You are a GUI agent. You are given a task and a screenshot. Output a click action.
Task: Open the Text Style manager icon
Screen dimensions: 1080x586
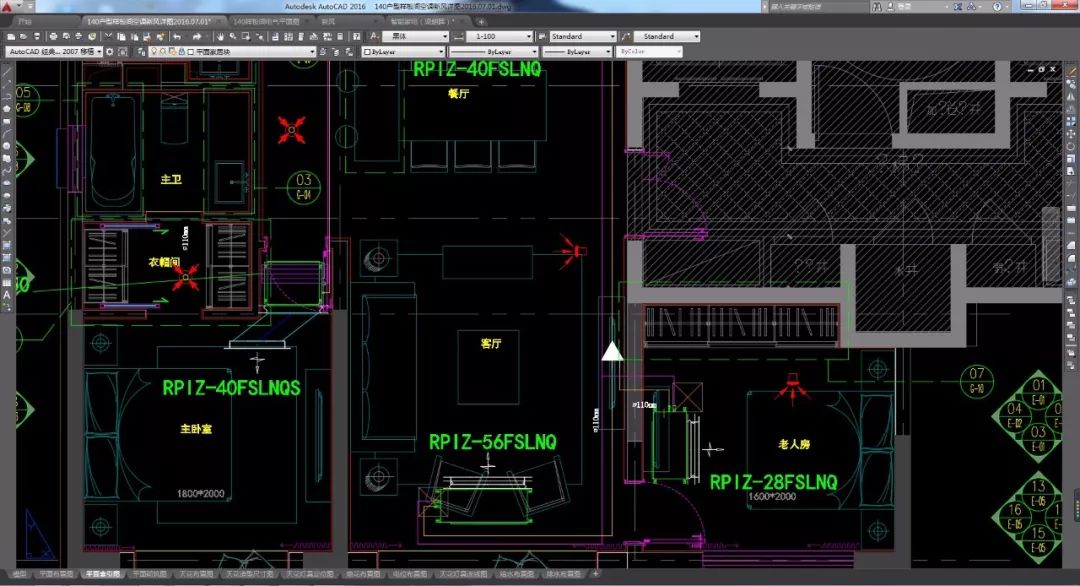(374, 36)
